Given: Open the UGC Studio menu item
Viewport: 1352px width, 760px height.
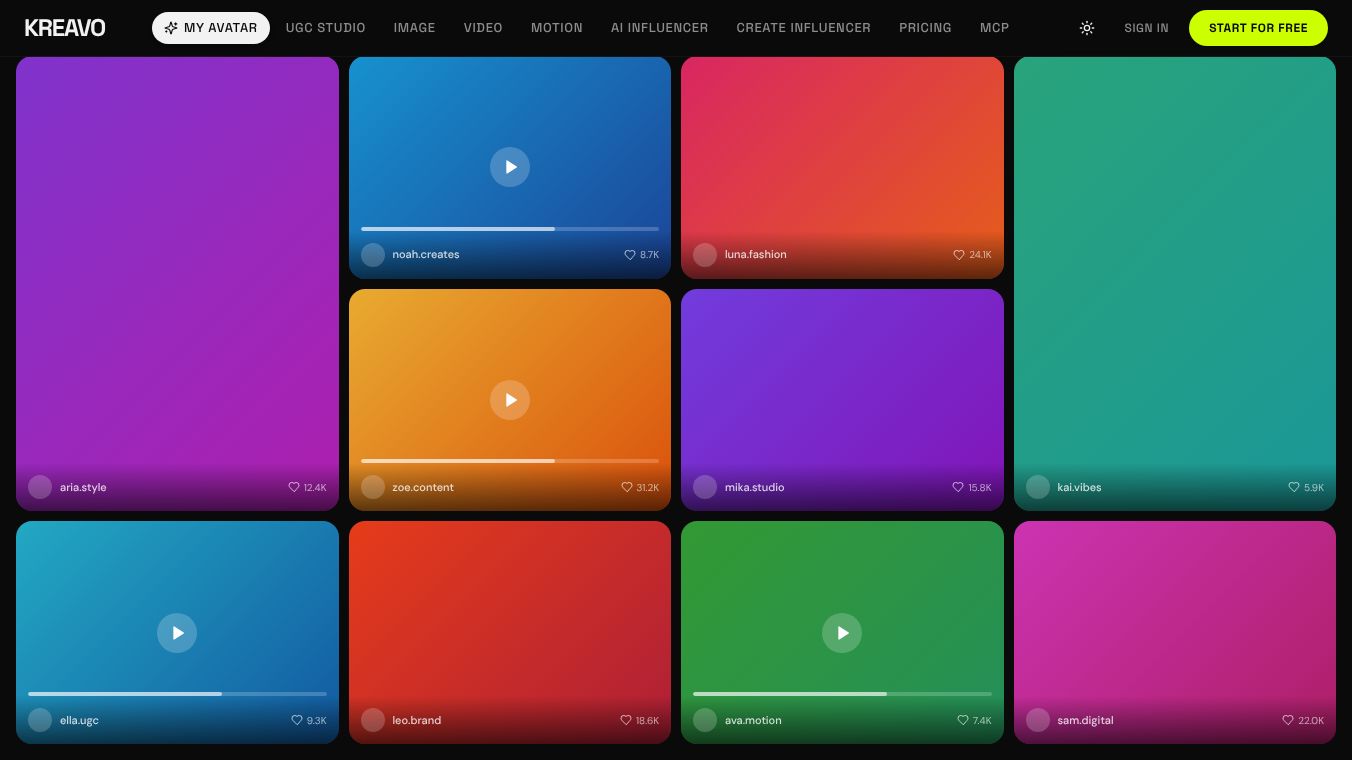Looking at the screenshot, I should [325, 28].
